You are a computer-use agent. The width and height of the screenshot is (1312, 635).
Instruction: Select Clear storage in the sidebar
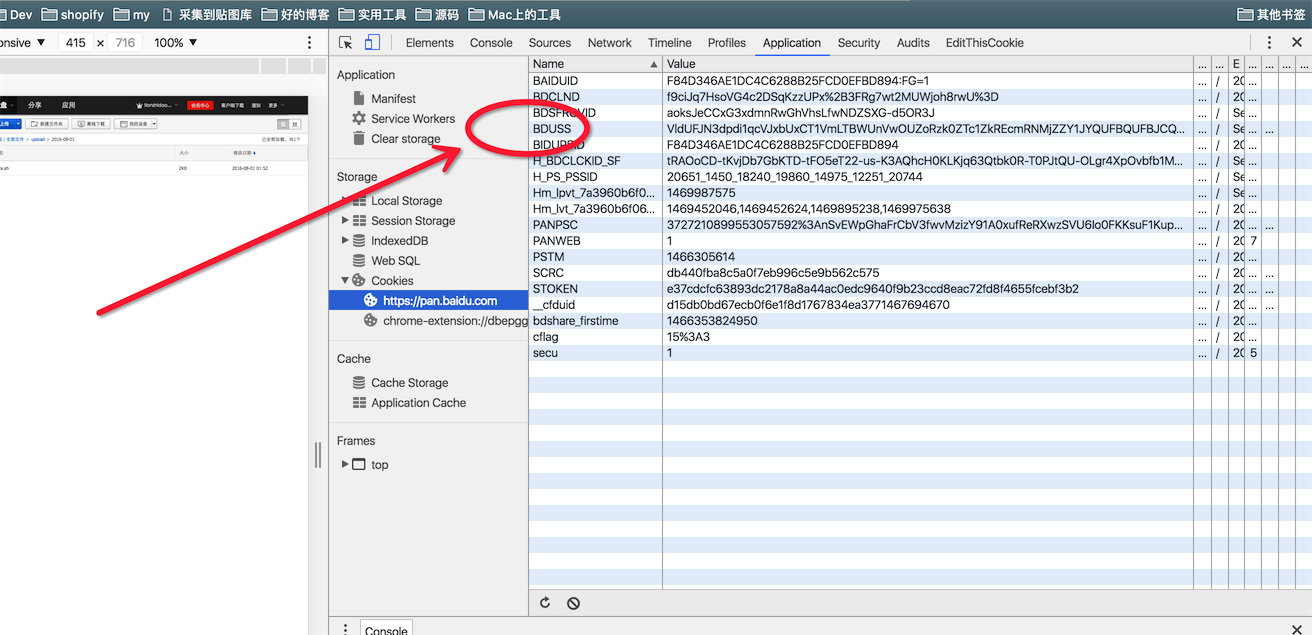pos(405,139)
